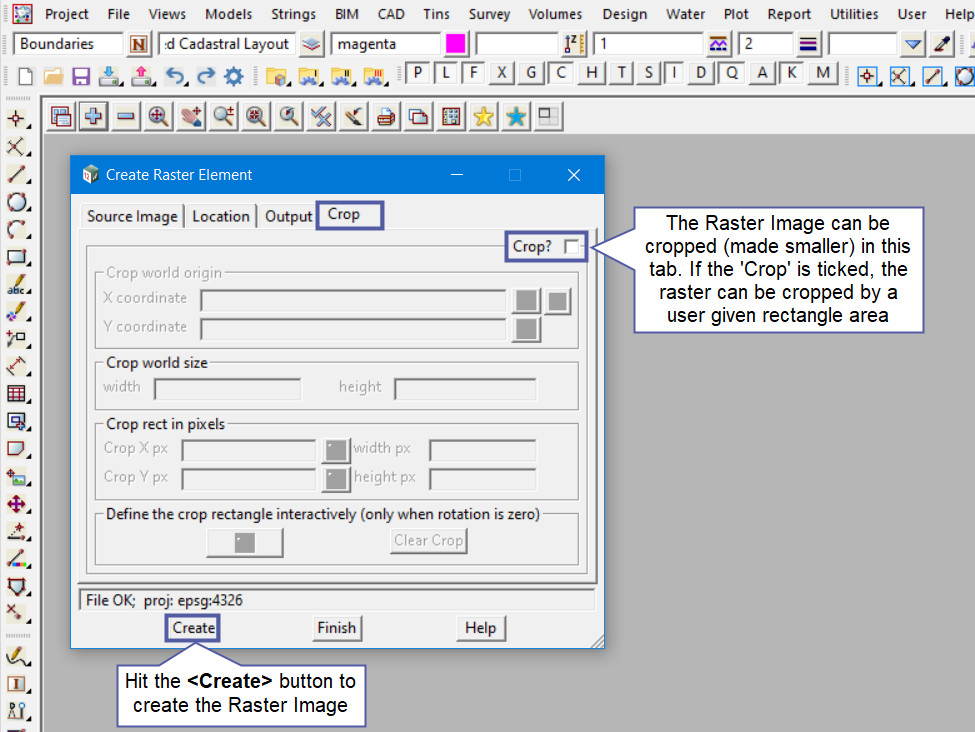Screen dimensions: 975x732
Task: Click the settings gear icon in top toolbar
Action: [234, 76]
